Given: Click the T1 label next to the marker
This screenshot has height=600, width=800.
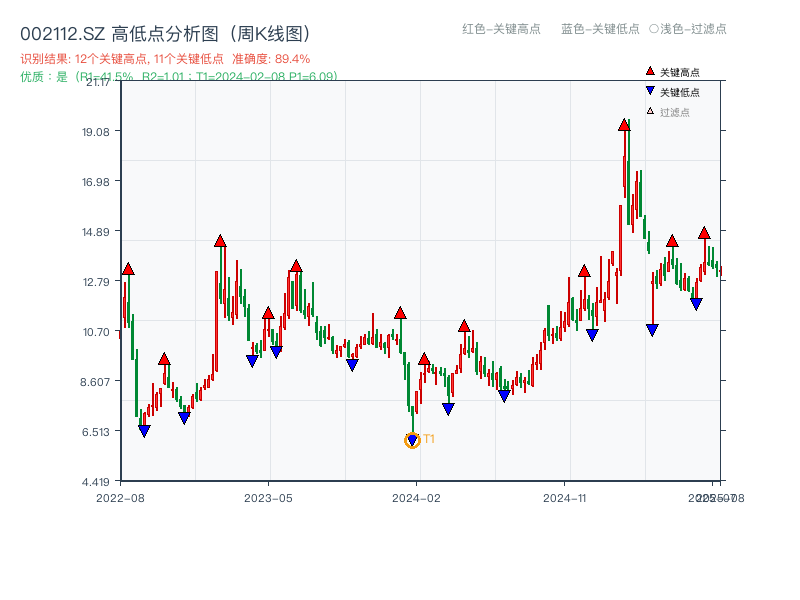Looking at the screenshot, I should (x=429, y=438).
